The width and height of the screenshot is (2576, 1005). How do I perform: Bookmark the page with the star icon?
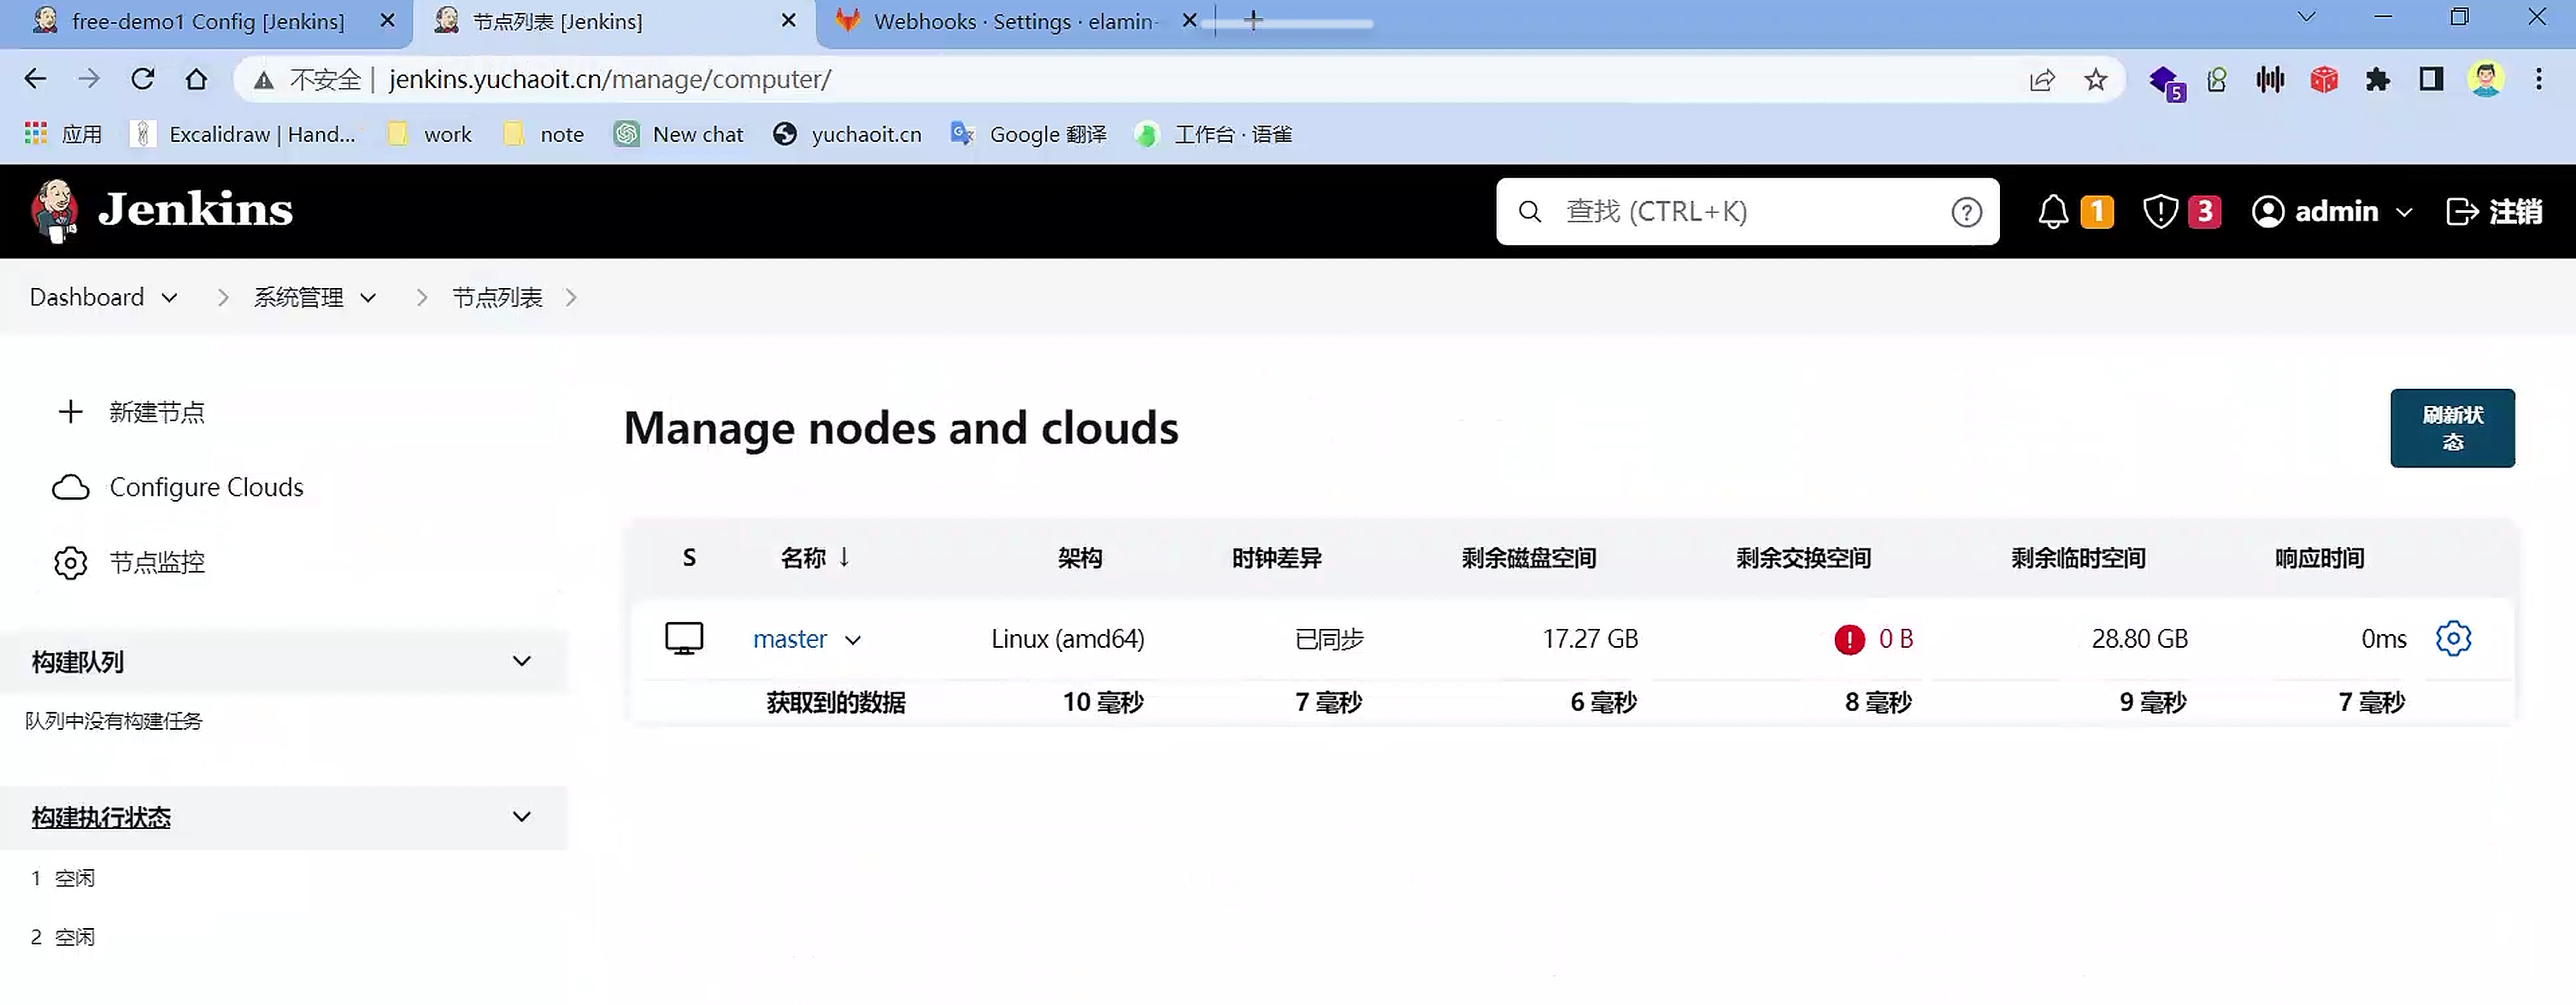pyautogui.click(x=2095, y=80)
